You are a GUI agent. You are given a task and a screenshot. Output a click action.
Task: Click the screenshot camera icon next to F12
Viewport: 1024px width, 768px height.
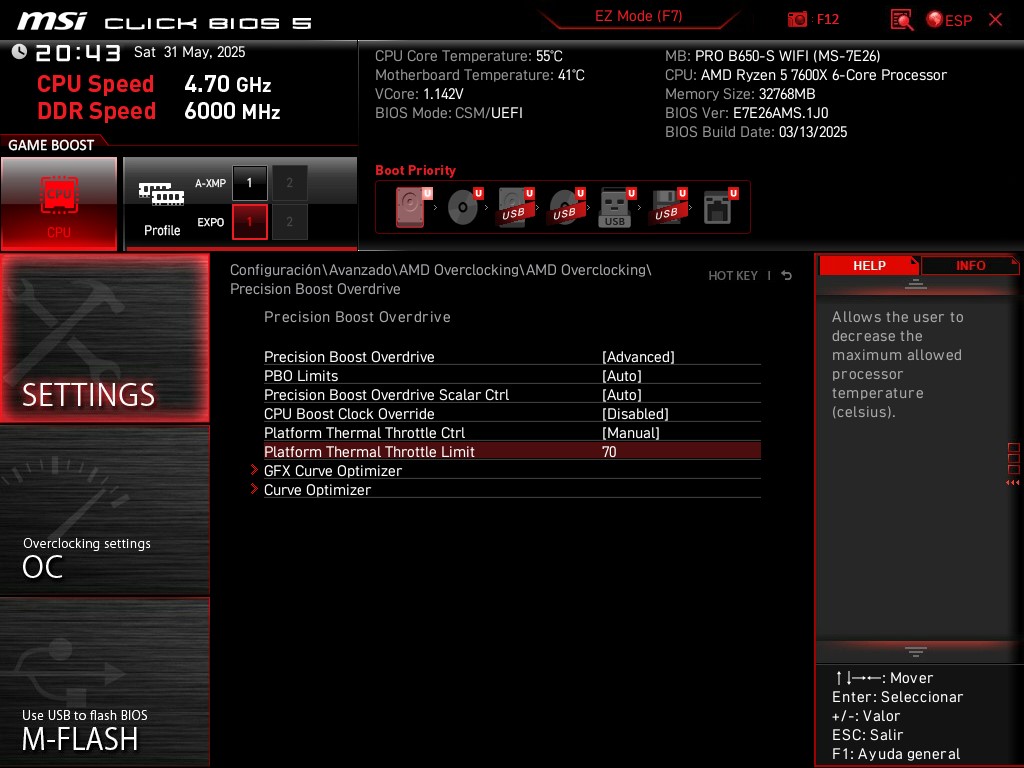(797, 19)
